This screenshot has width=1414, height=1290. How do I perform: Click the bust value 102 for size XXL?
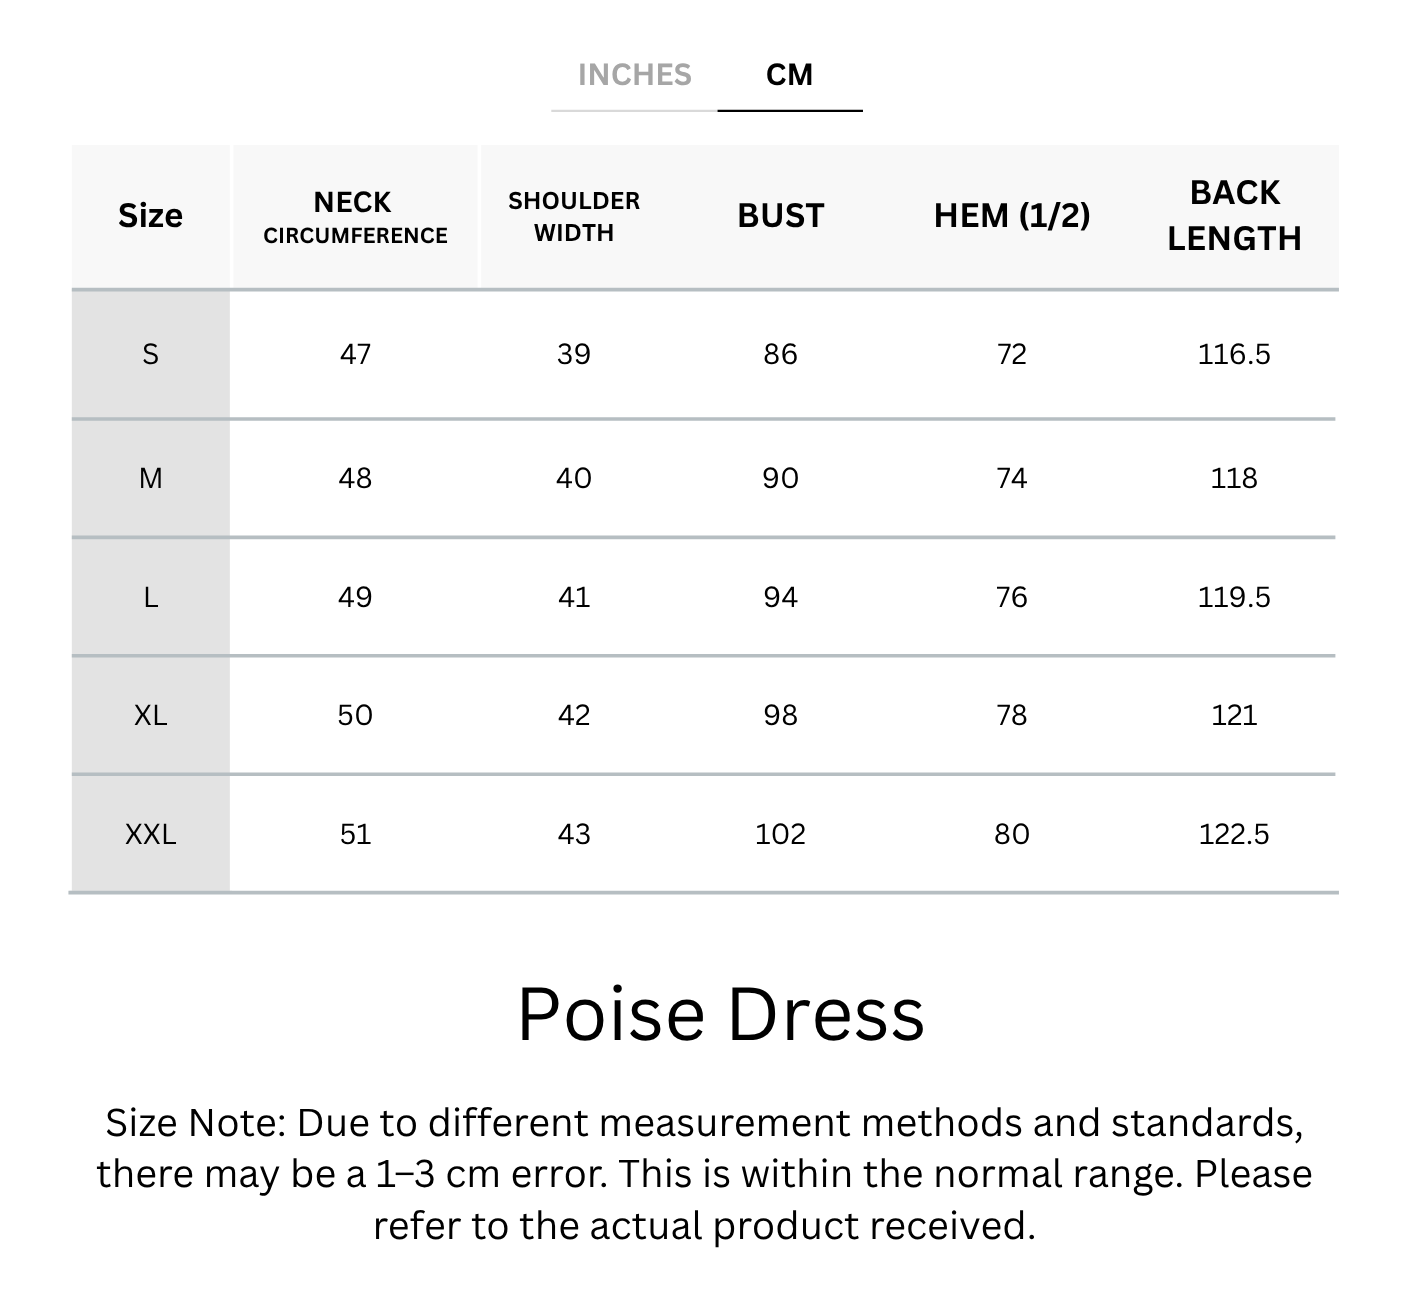[780, 834]
